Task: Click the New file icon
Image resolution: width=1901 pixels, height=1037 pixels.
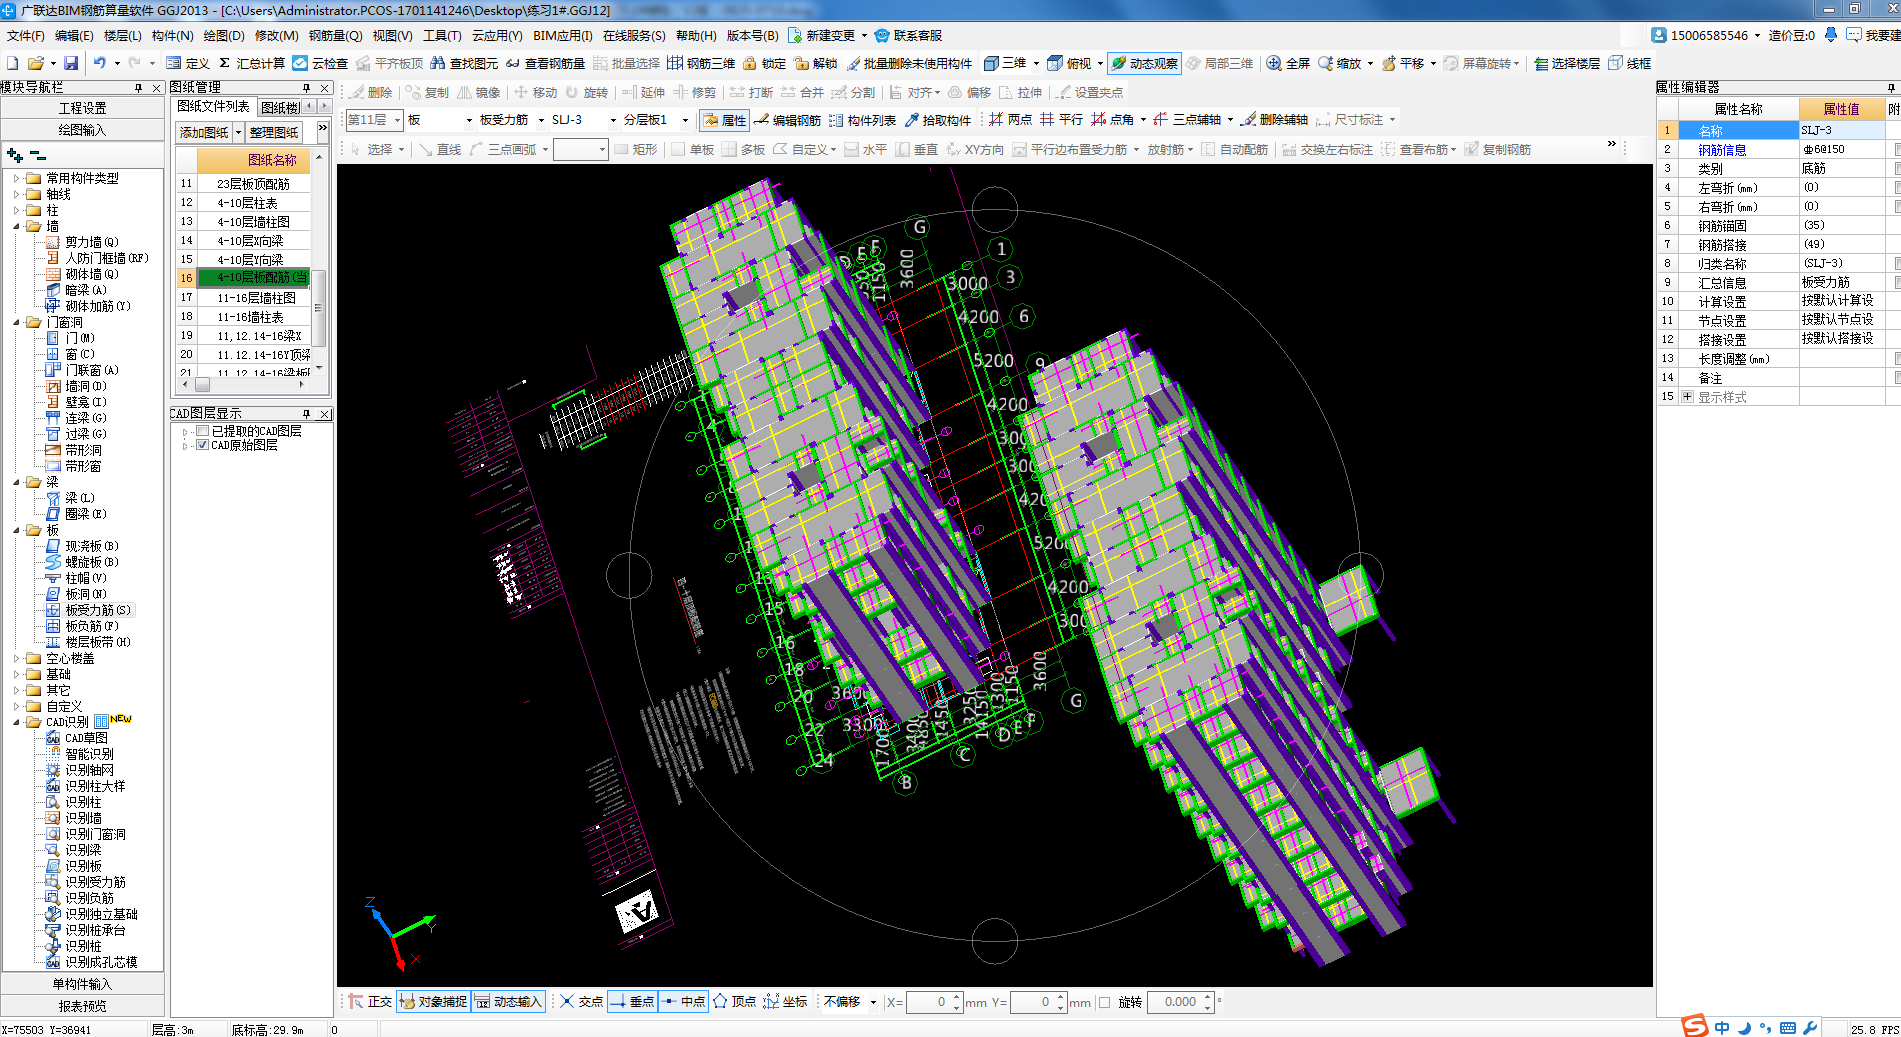Action: pos(12,63)
